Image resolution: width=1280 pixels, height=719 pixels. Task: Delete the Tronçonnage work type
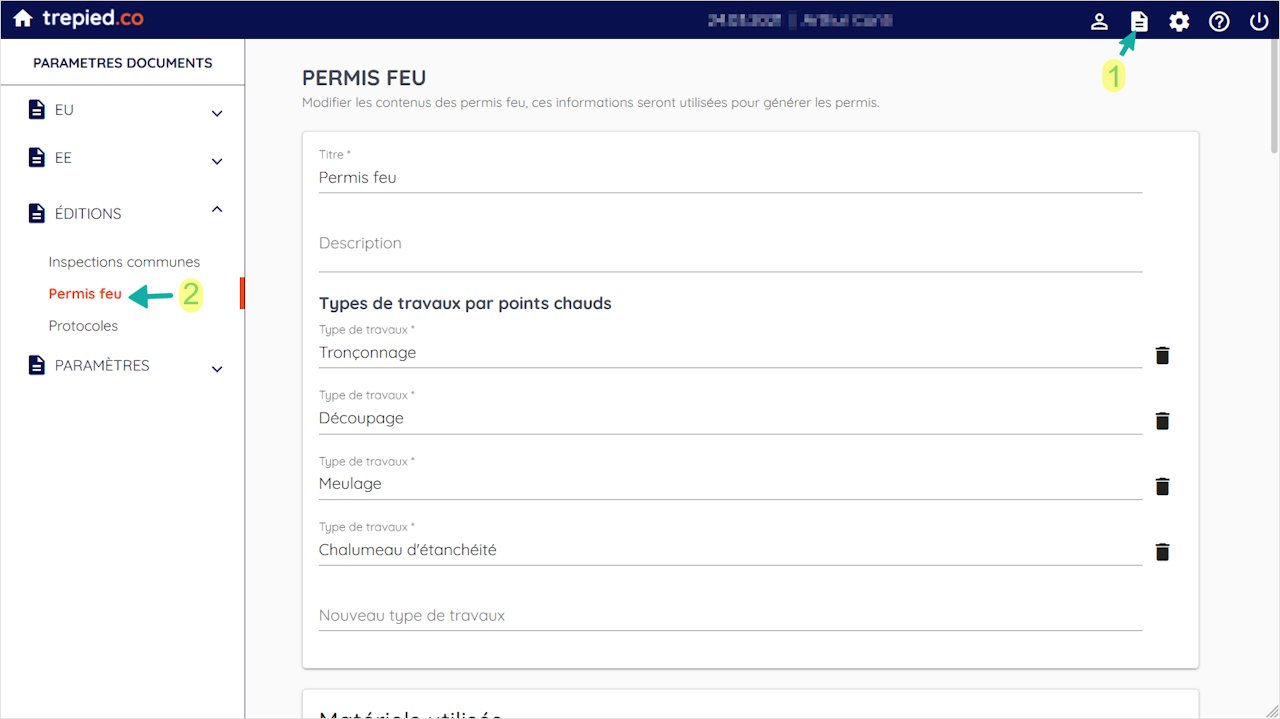1162,355
